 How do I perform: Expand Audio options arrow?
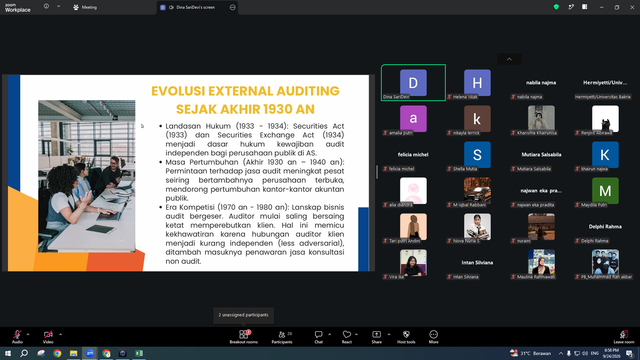point(28,334)
